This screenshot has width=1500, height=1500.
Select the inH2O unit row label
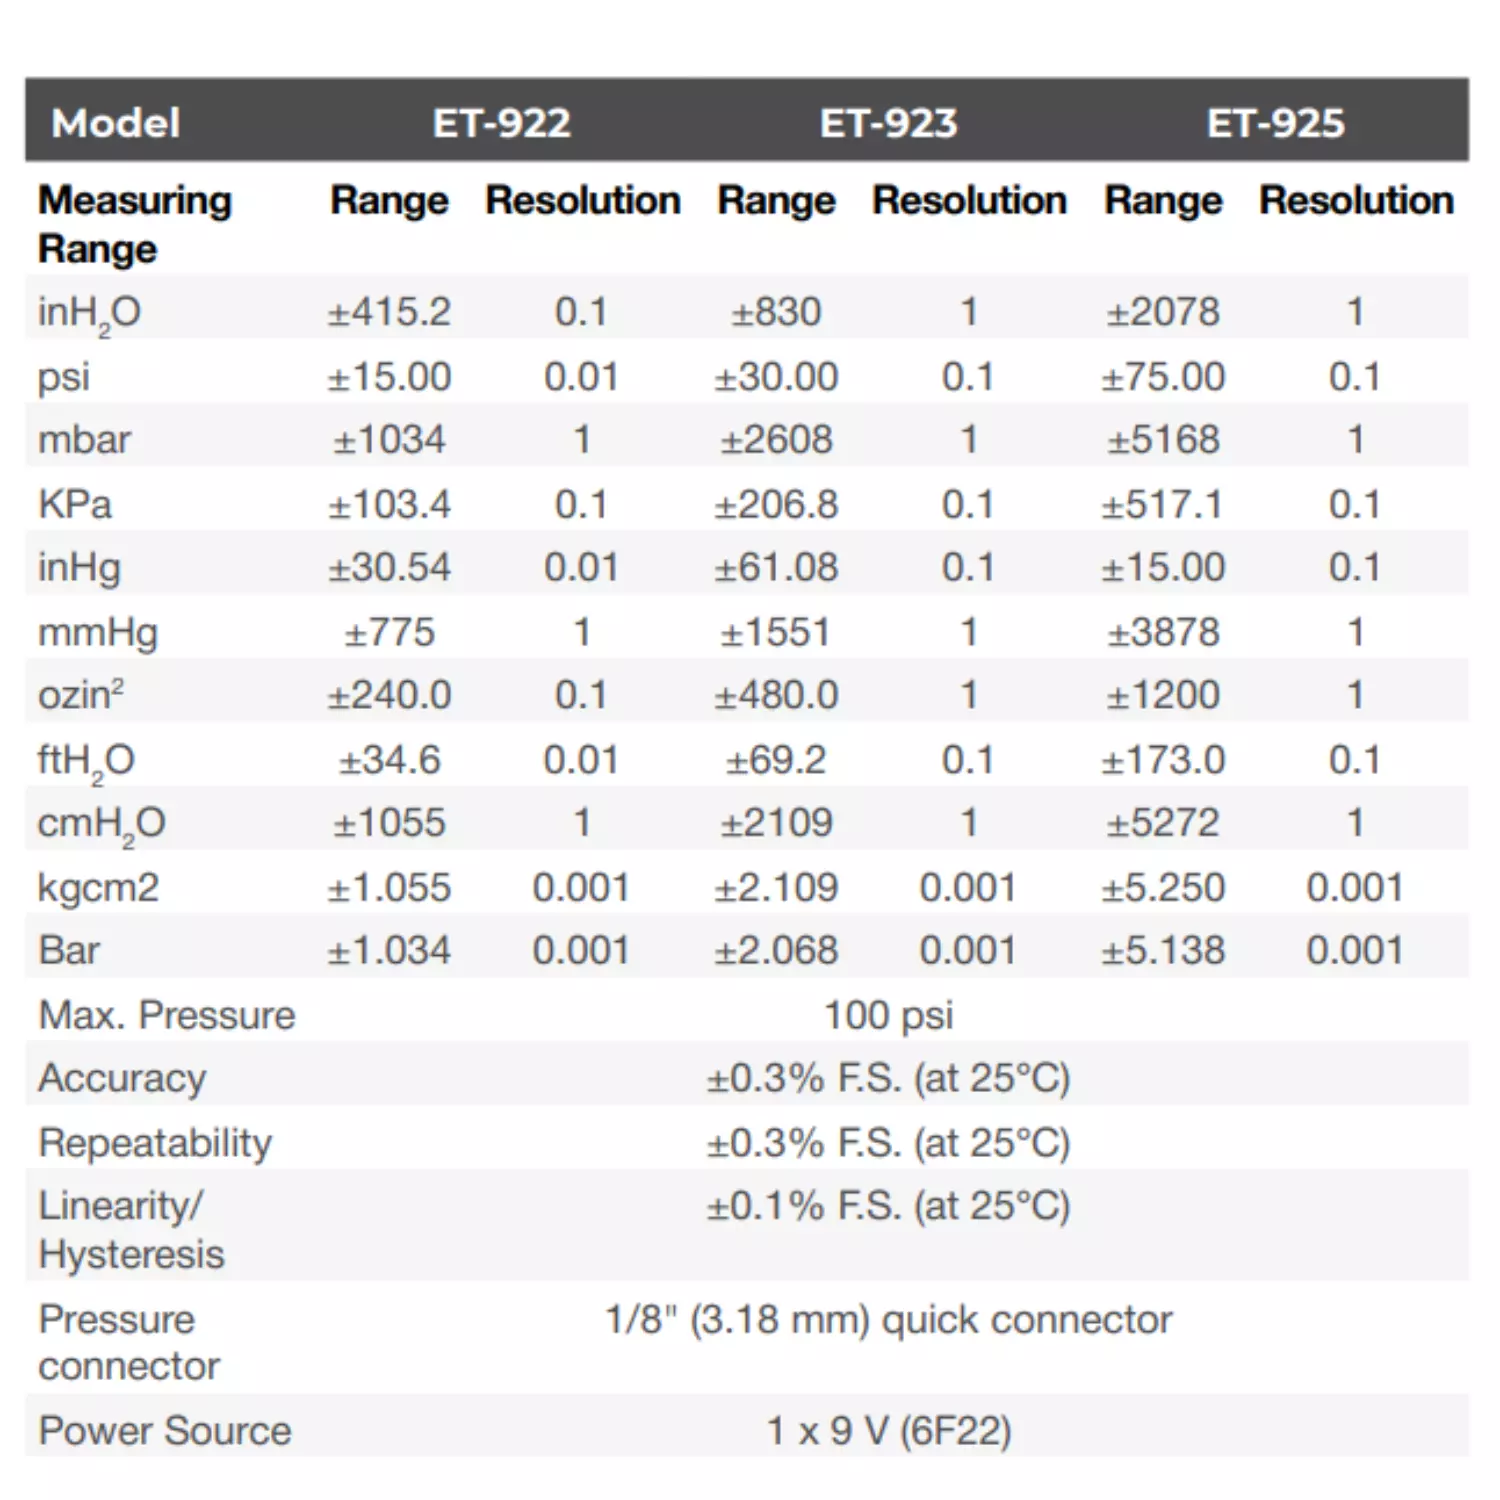[x=89, y=313]
